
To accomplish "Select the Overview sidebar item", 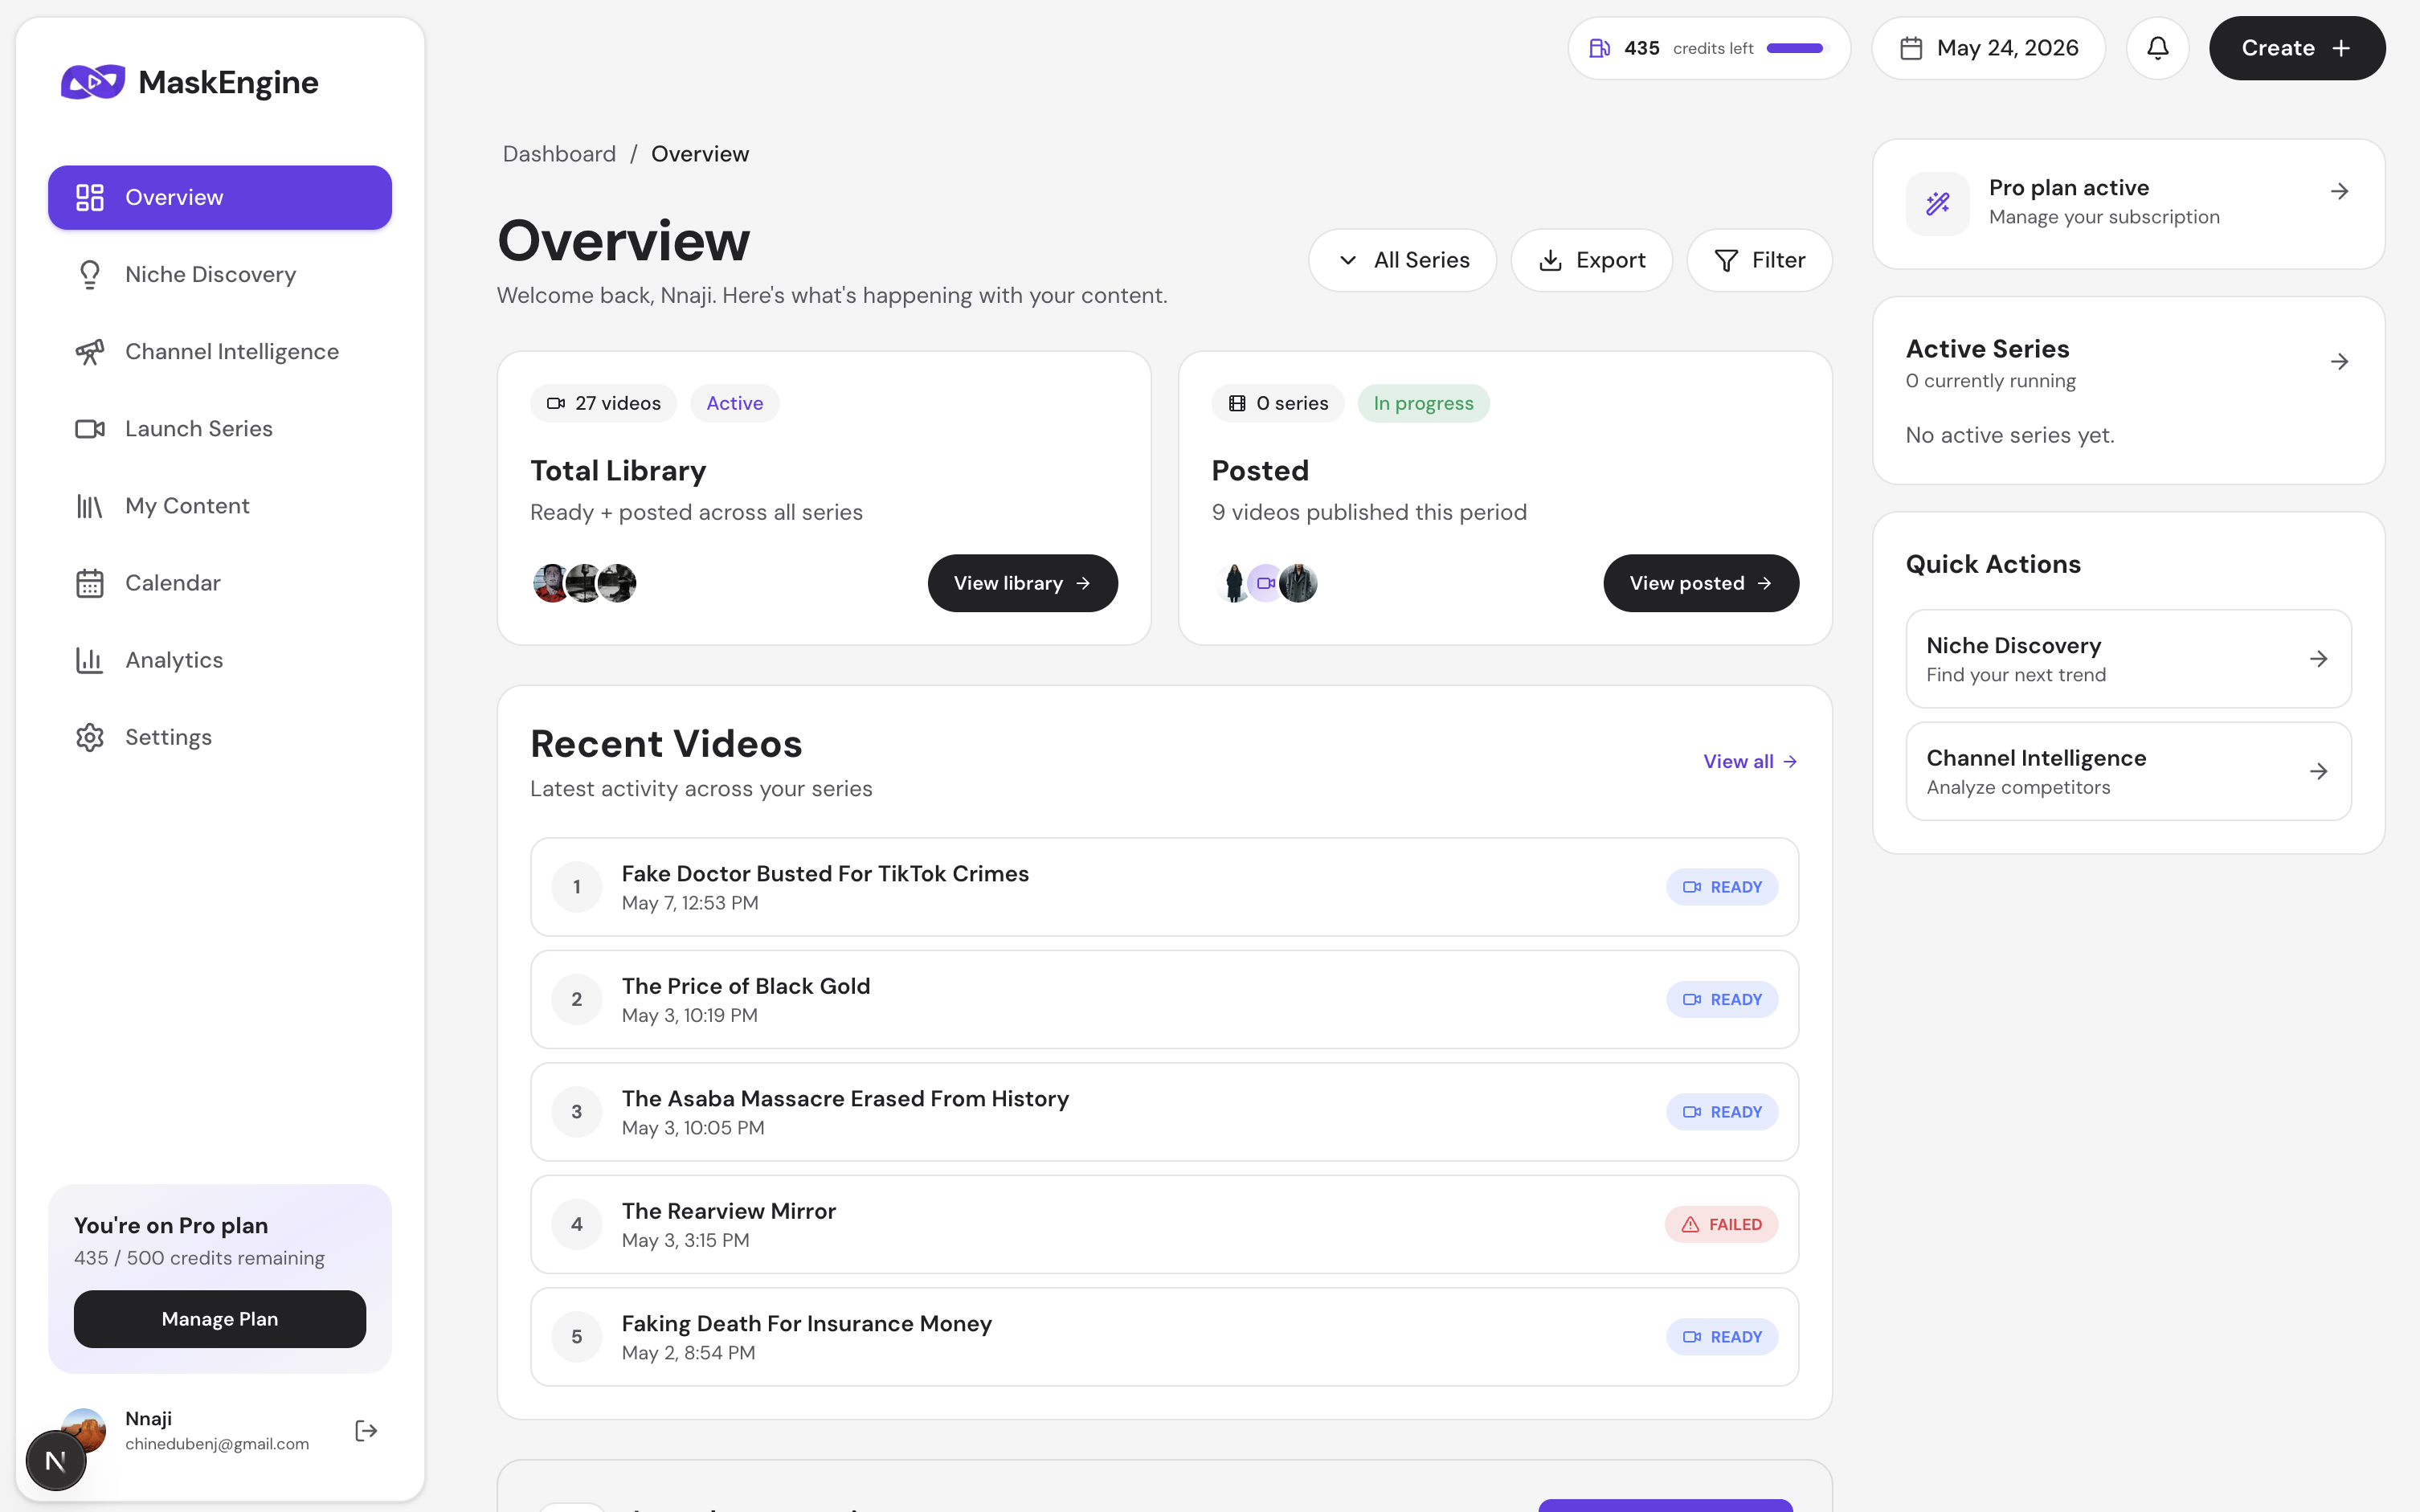I will point(220,197).
